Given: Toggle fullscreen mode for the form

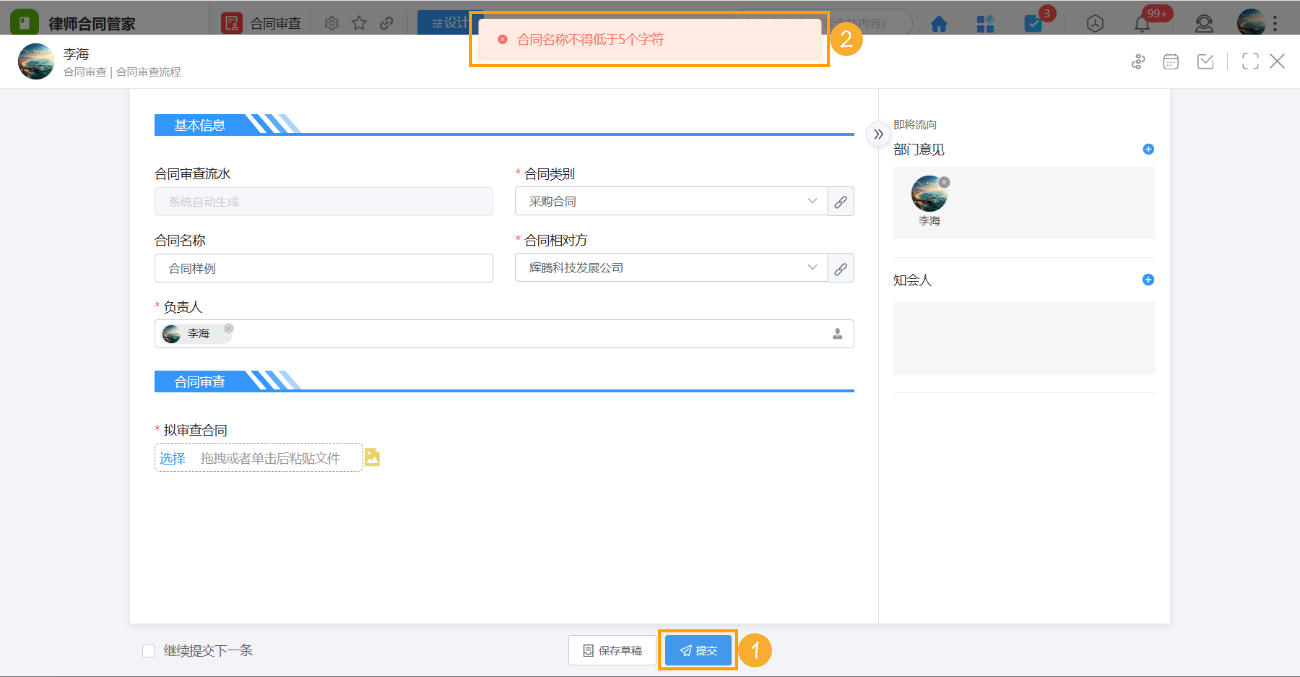Looking at the screenshot, I should tap(1250, 62).
